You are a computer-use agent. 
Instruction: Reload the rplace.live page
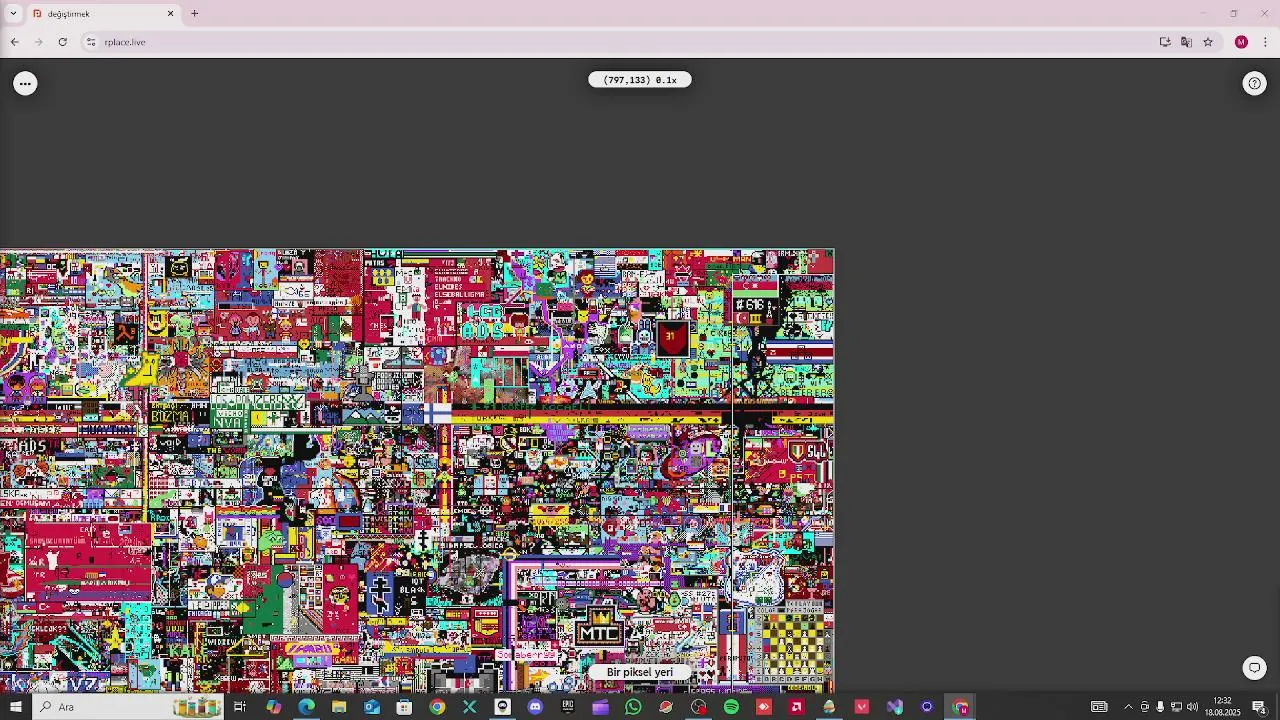(62, 42)
